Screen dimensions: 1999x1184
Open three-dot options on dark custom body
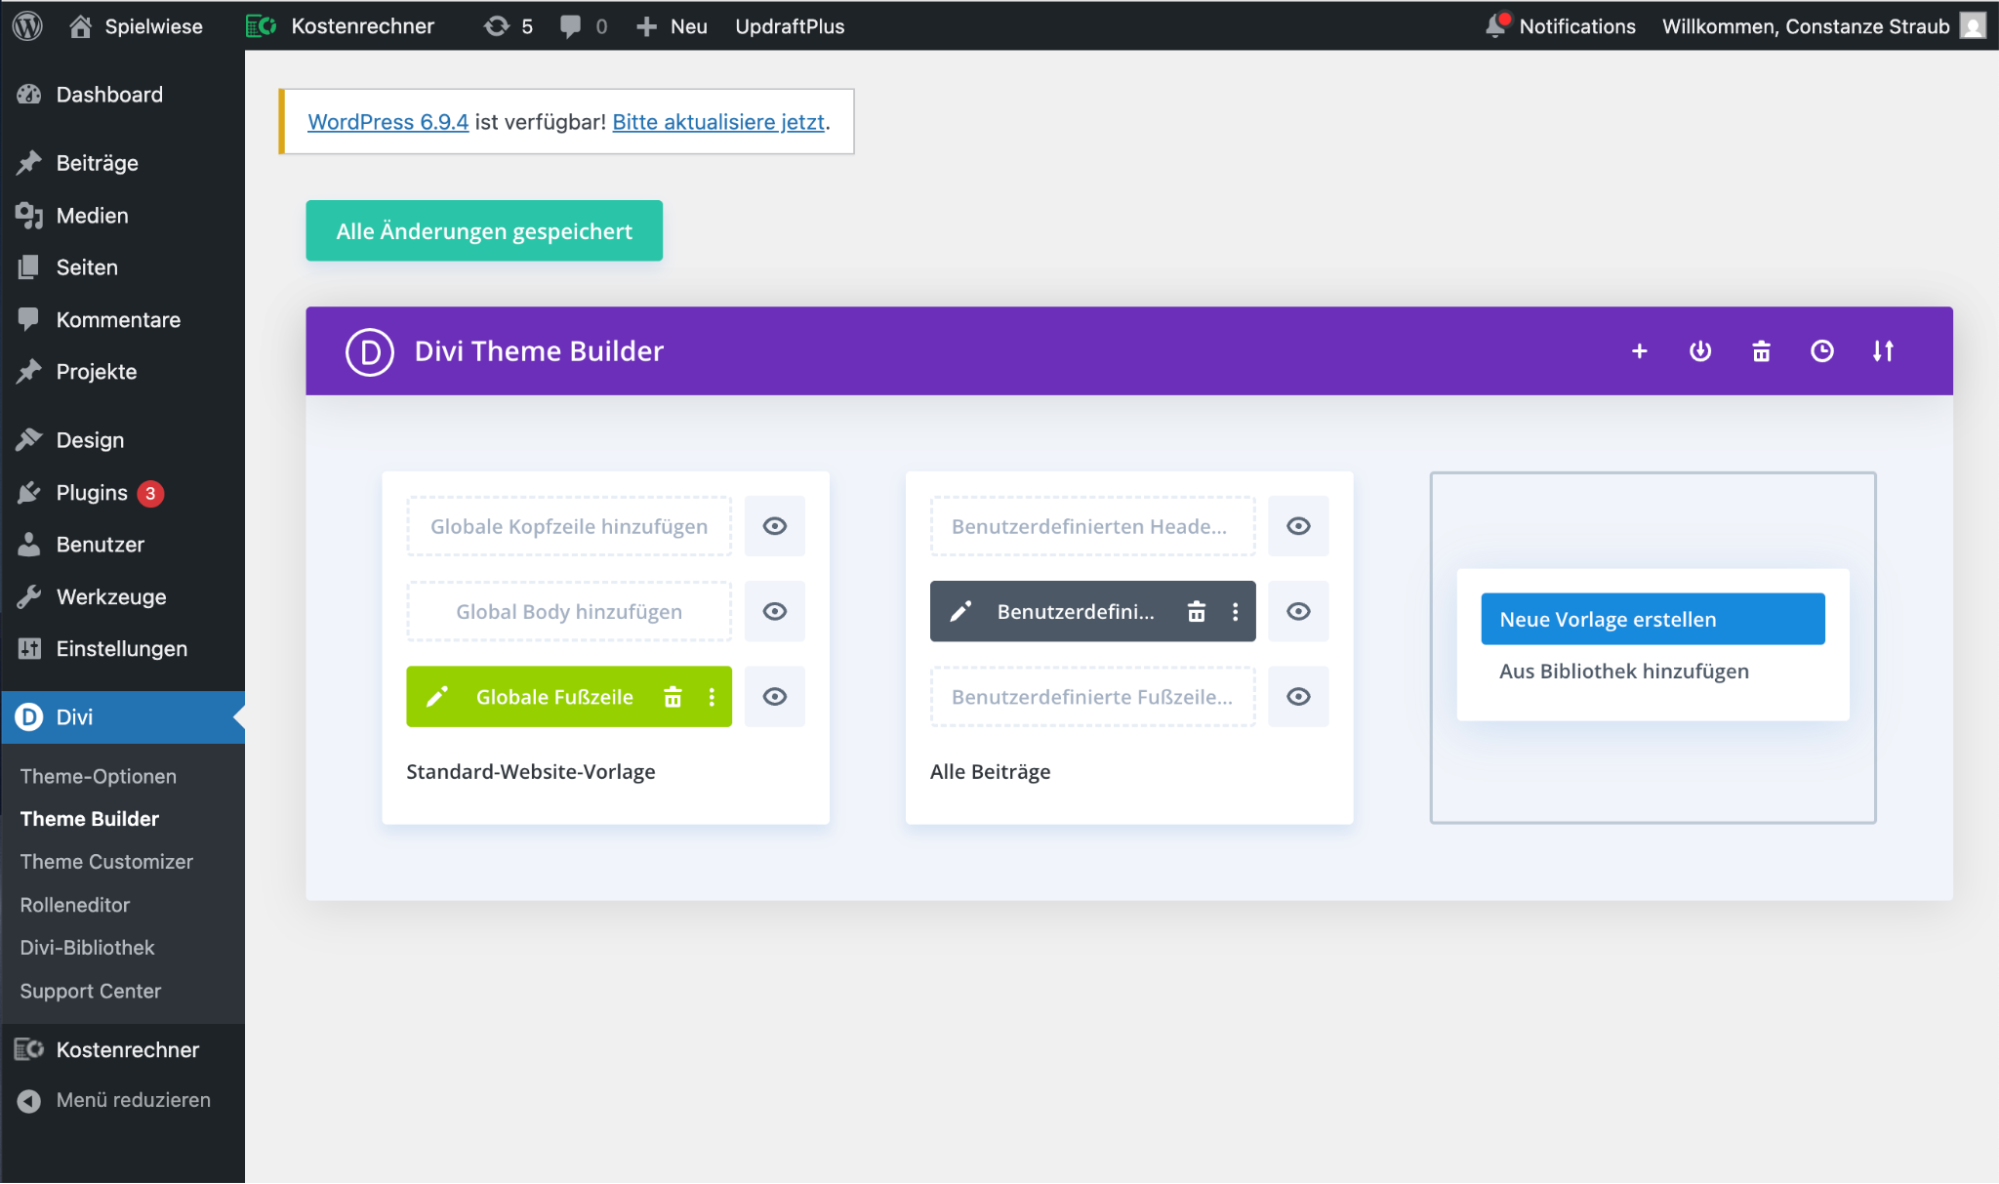pyautogui.click(x=1235, y=612)
